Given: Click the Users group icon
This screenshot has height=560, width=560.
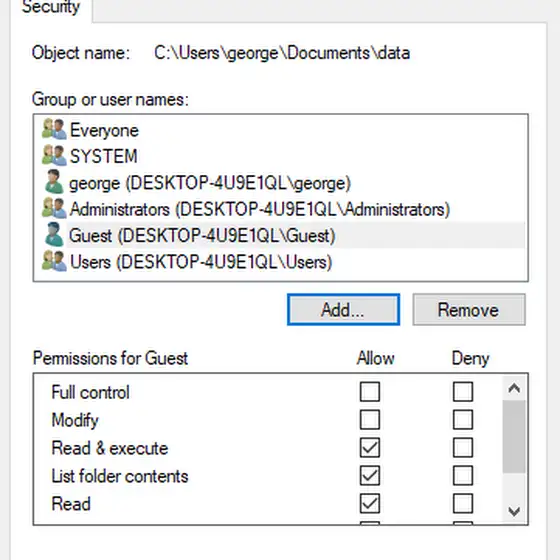Looking at the screenshot, I should tap(54, 261).
